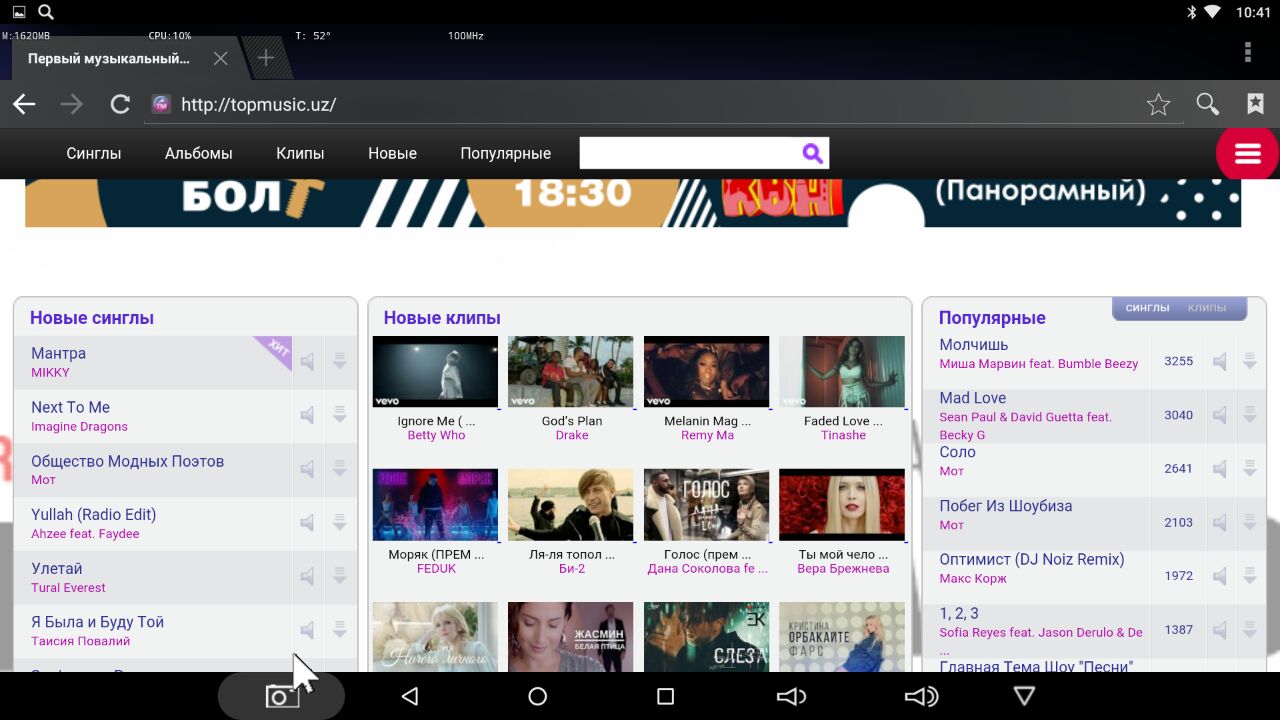The height and width of the screenshot is (720, 1280).
Task: Reload the page with refresh icon
Action: (120, 104)
